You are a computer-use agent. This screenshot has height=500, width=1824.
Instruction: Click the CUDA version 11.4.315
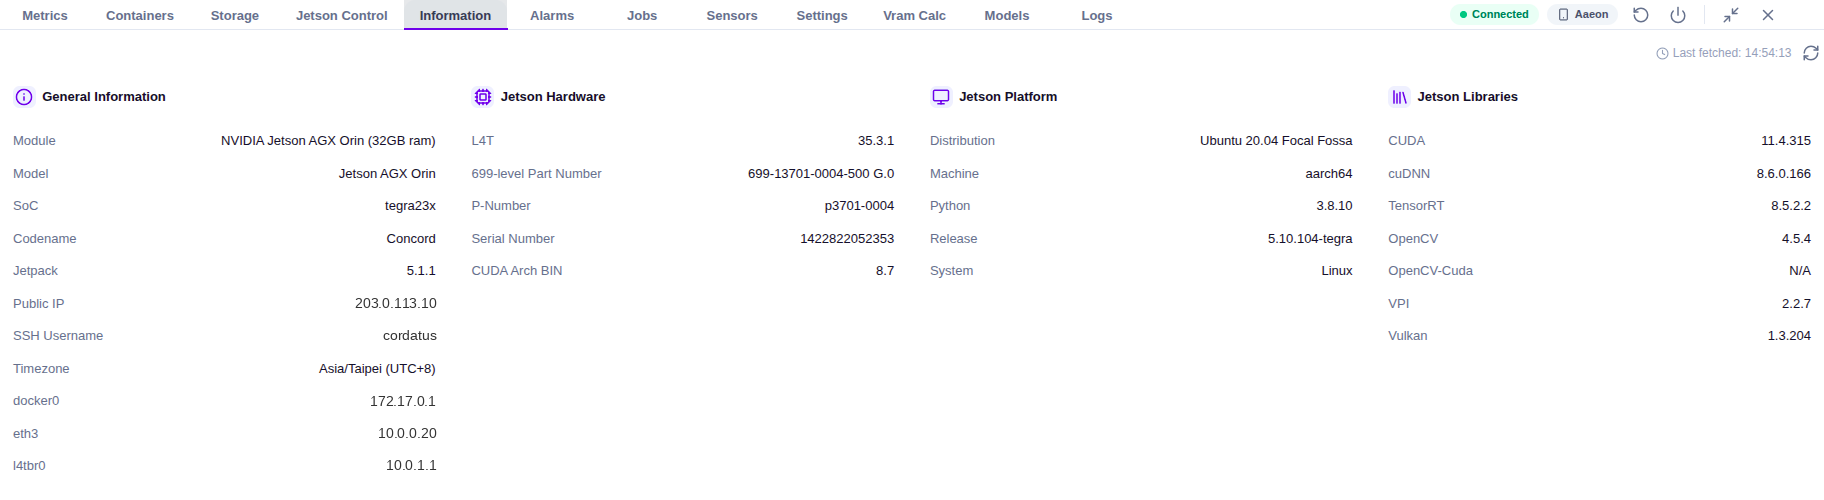[x=1786, y=141]
